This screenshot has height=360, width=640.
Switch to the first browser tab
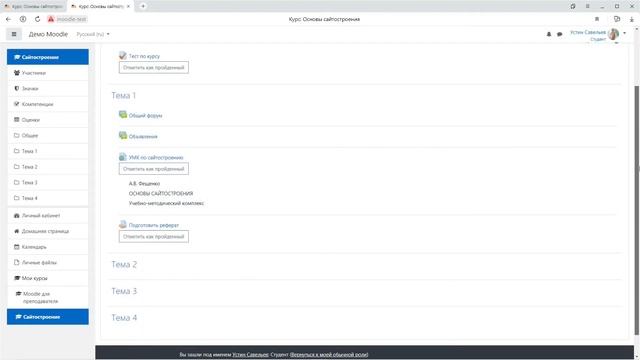click(x=33, y=7)
